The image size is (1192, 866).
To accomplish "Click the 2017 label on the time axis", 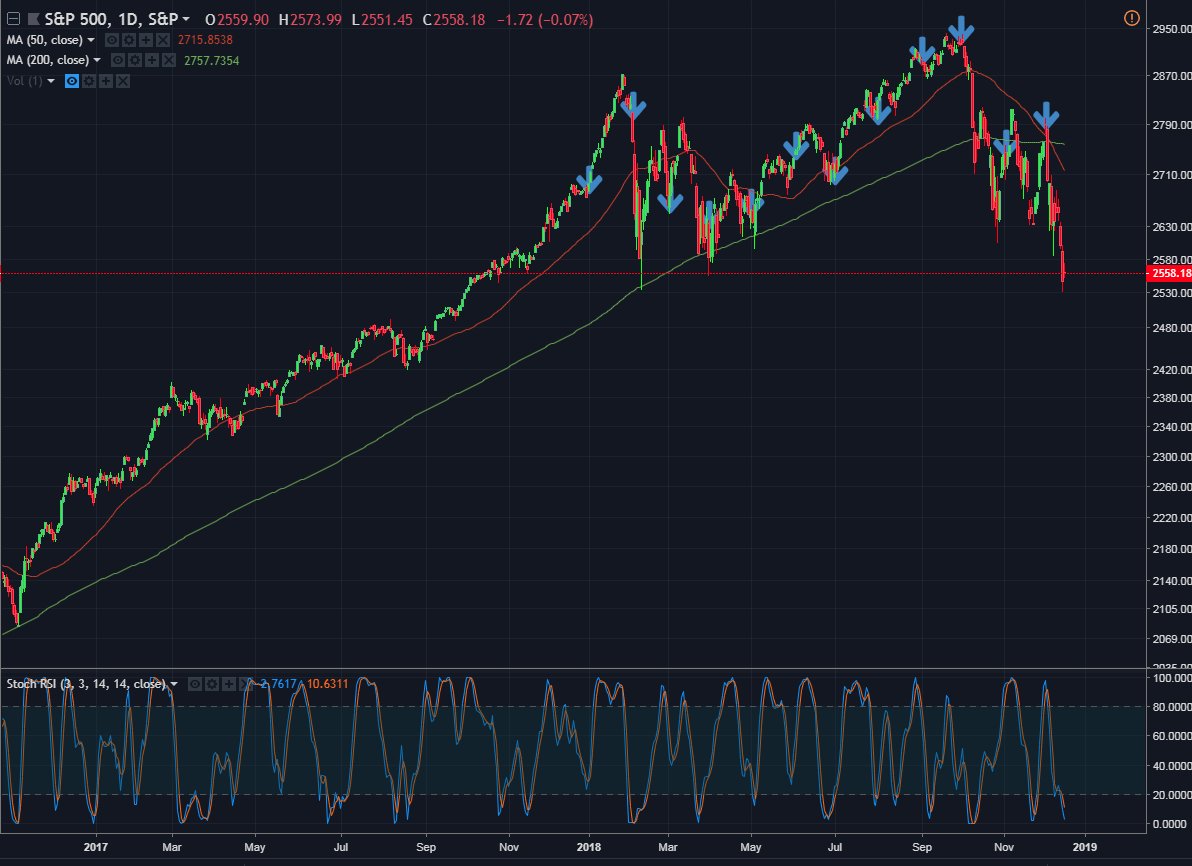I will click(96, 847).
